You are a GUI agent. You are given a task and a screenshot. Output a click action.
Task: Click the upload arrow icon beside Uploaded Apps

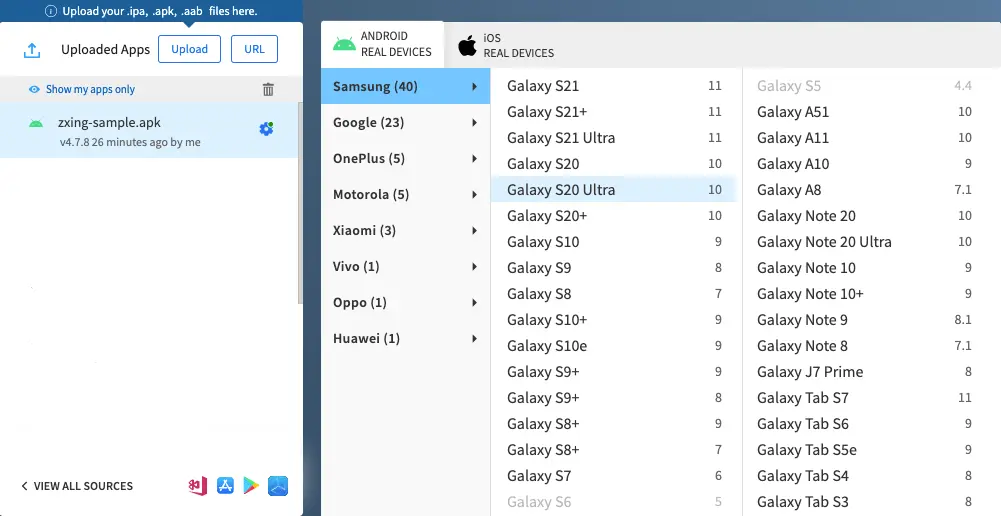tap(32, 50)
